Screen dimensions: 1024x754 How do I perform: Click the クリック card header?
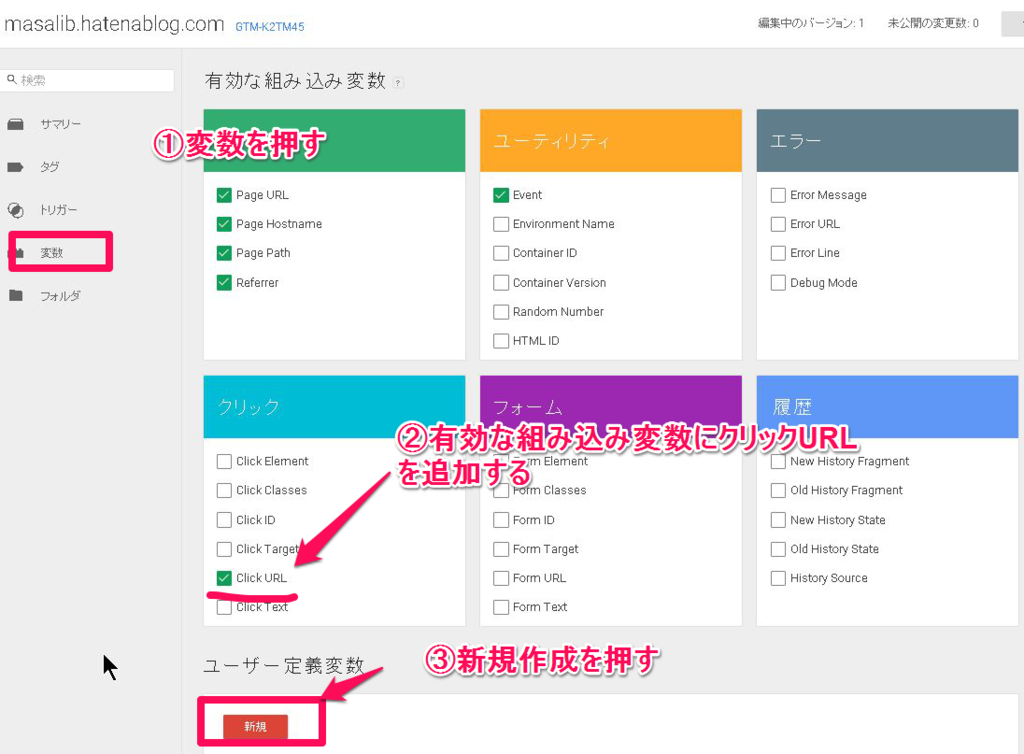click(334, 406)
